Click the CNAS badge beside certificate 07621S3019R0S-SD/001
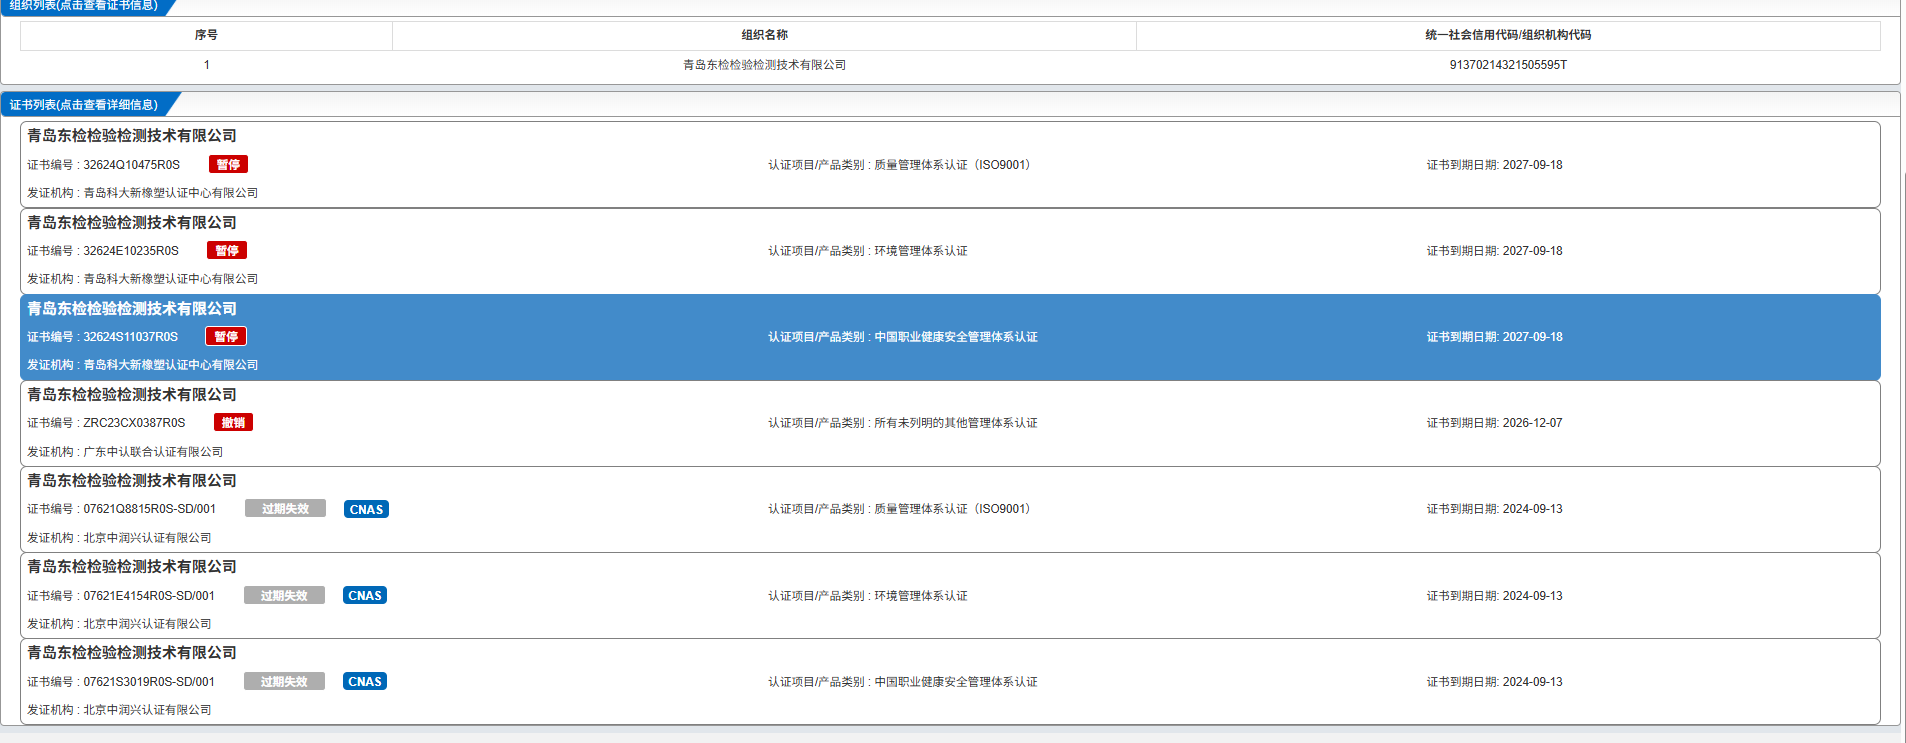 click(365, 681)
